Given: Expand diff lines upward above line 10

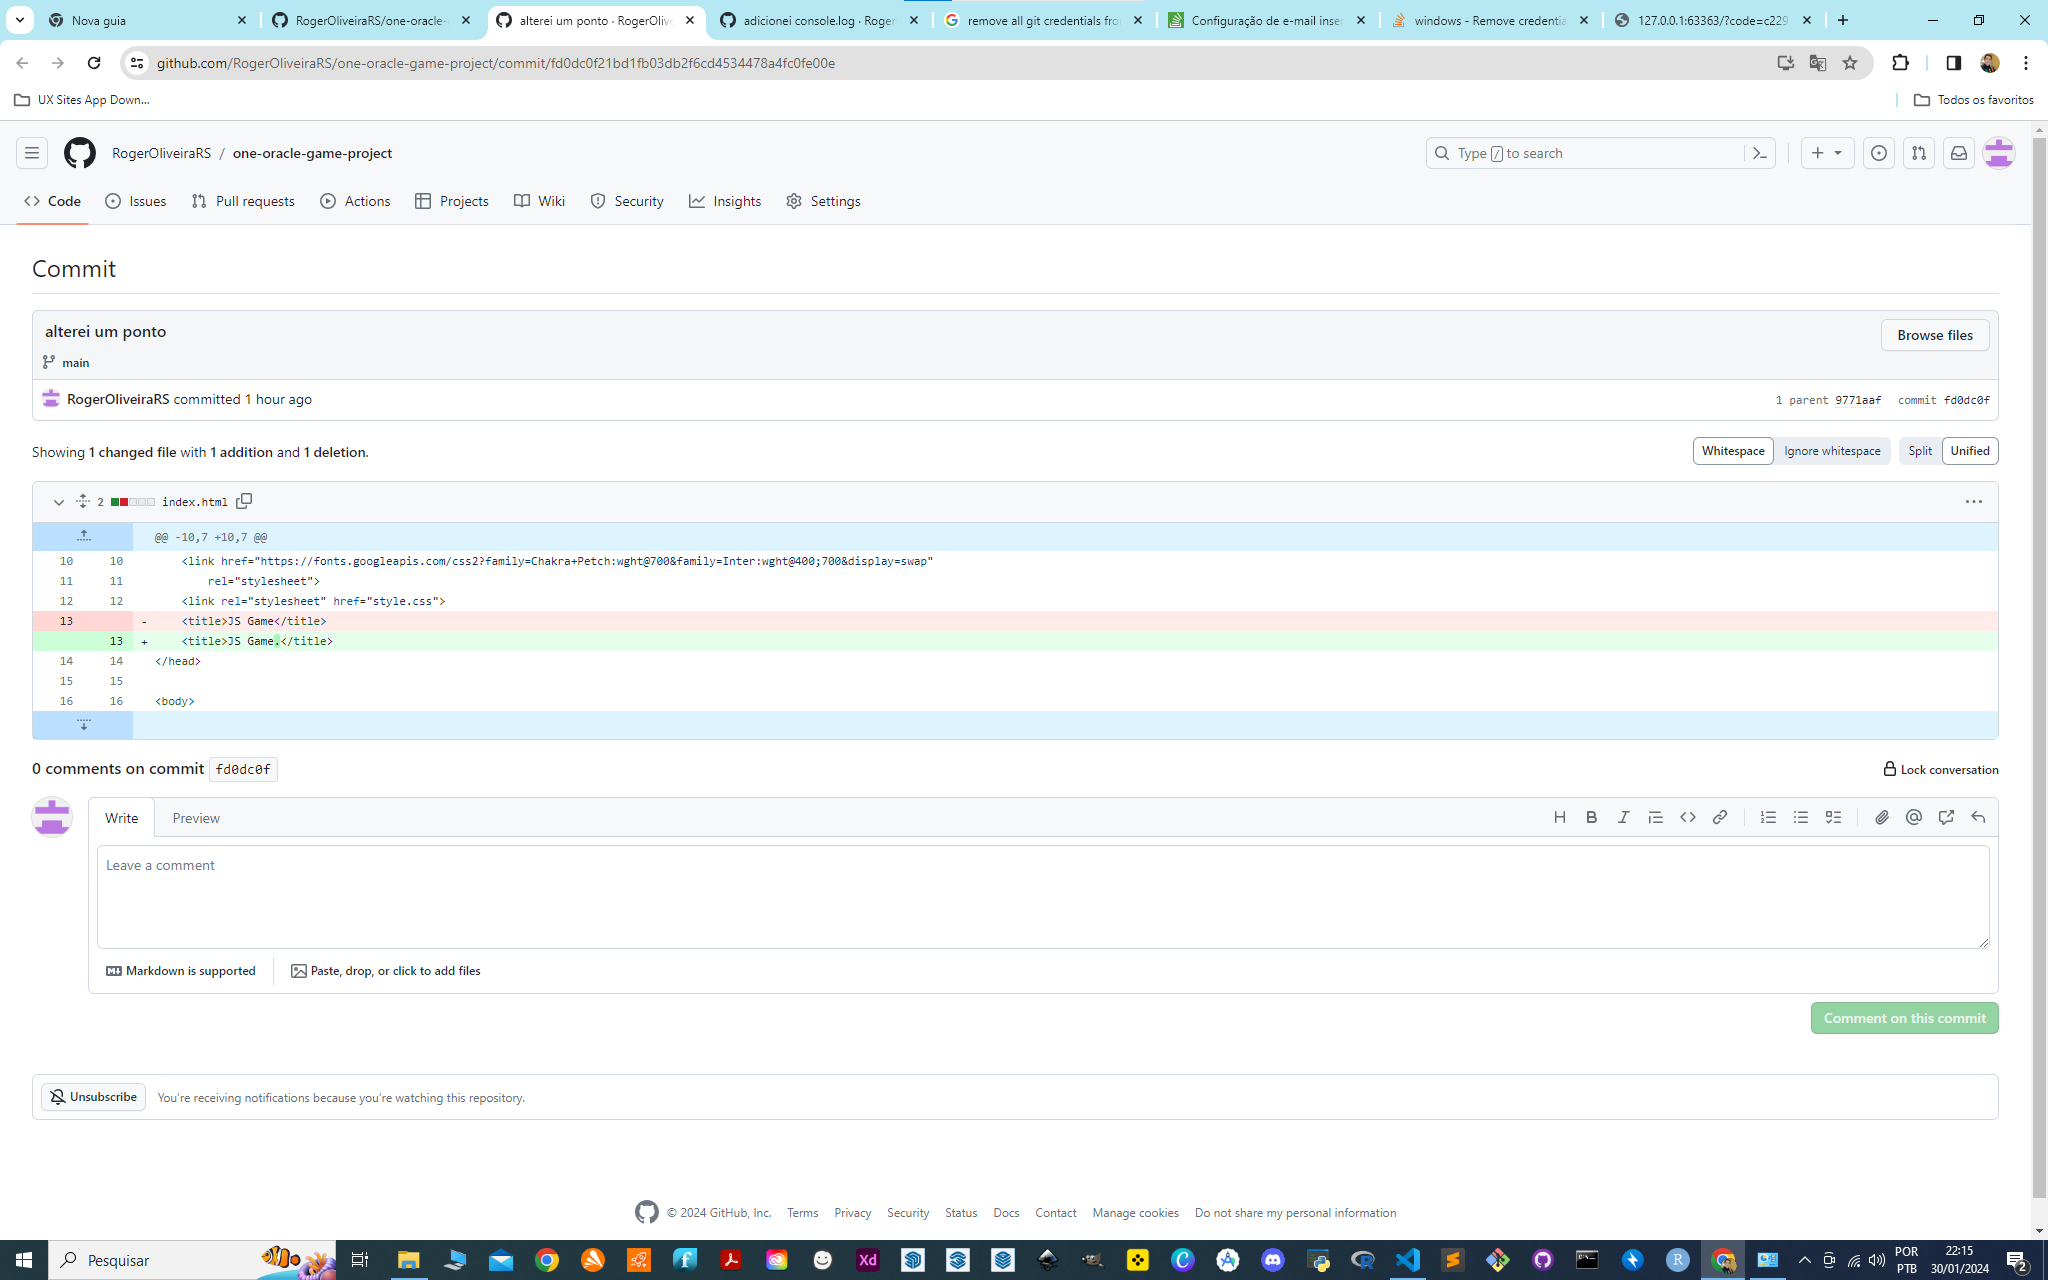Looking at the screenshot, I should coord(83,537).
